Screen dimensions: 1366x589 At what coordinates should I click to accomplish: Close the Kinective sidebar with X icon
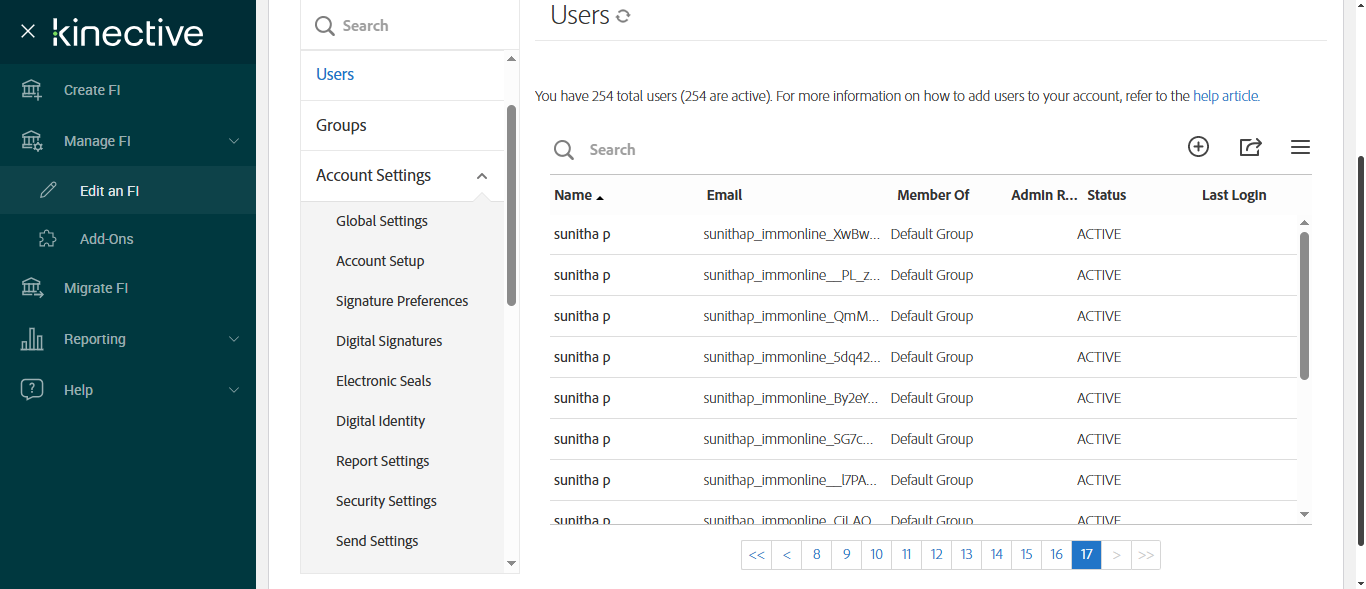(x=28, y=31)
